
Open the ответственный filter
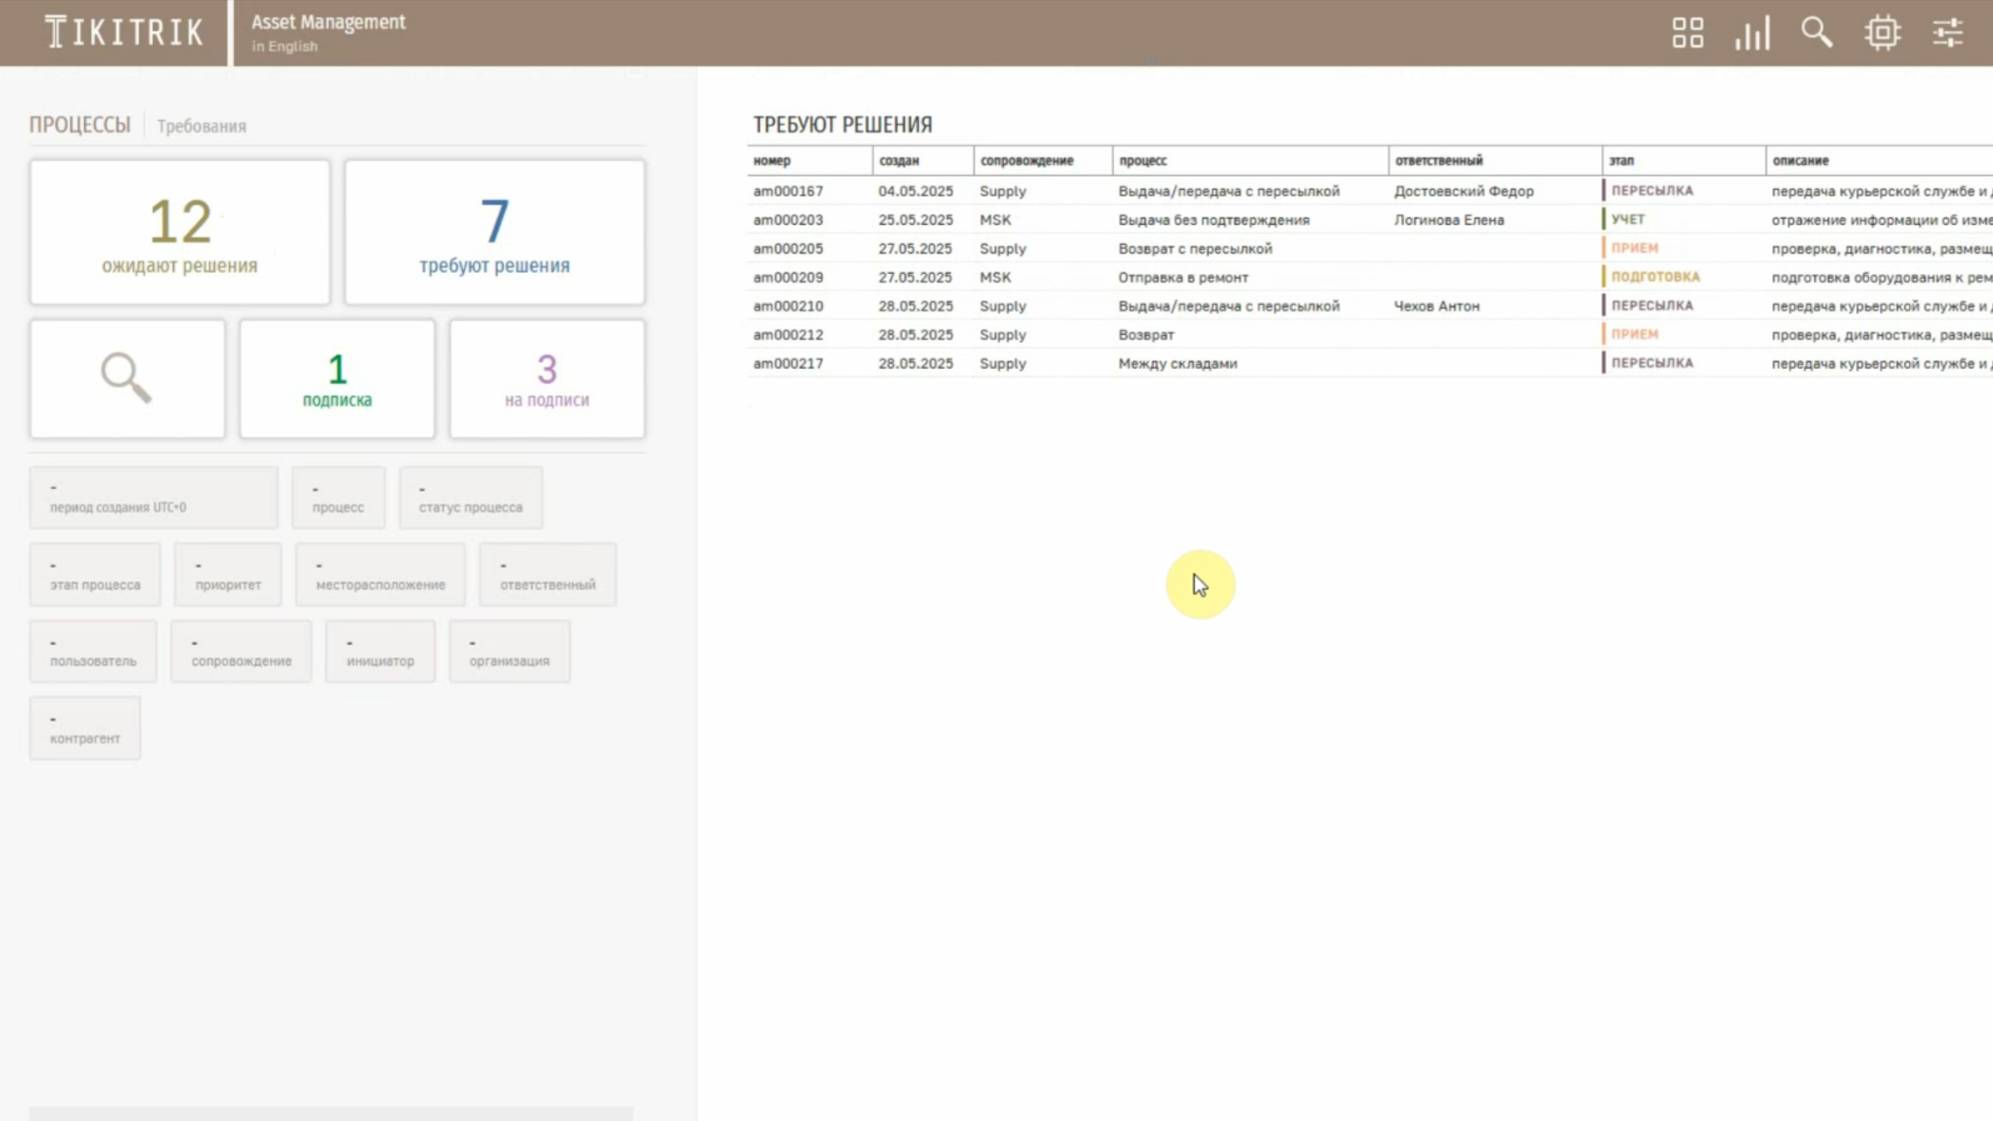click(x=548, y=574)
